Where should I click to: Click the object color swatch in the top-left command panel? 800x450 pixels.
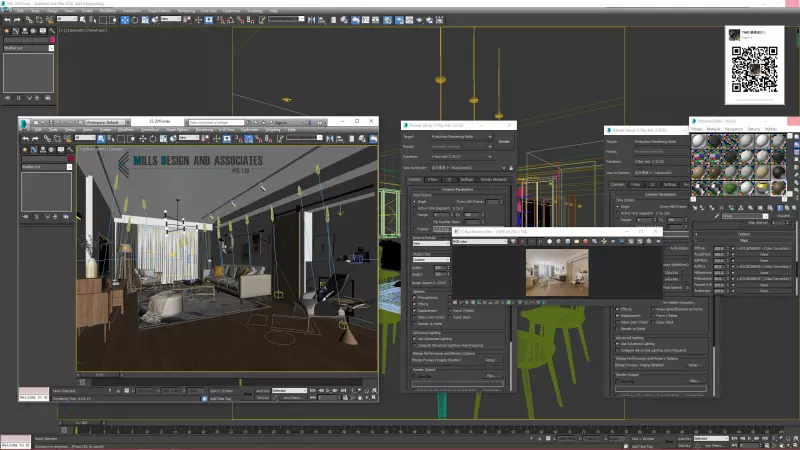(52, 39)
